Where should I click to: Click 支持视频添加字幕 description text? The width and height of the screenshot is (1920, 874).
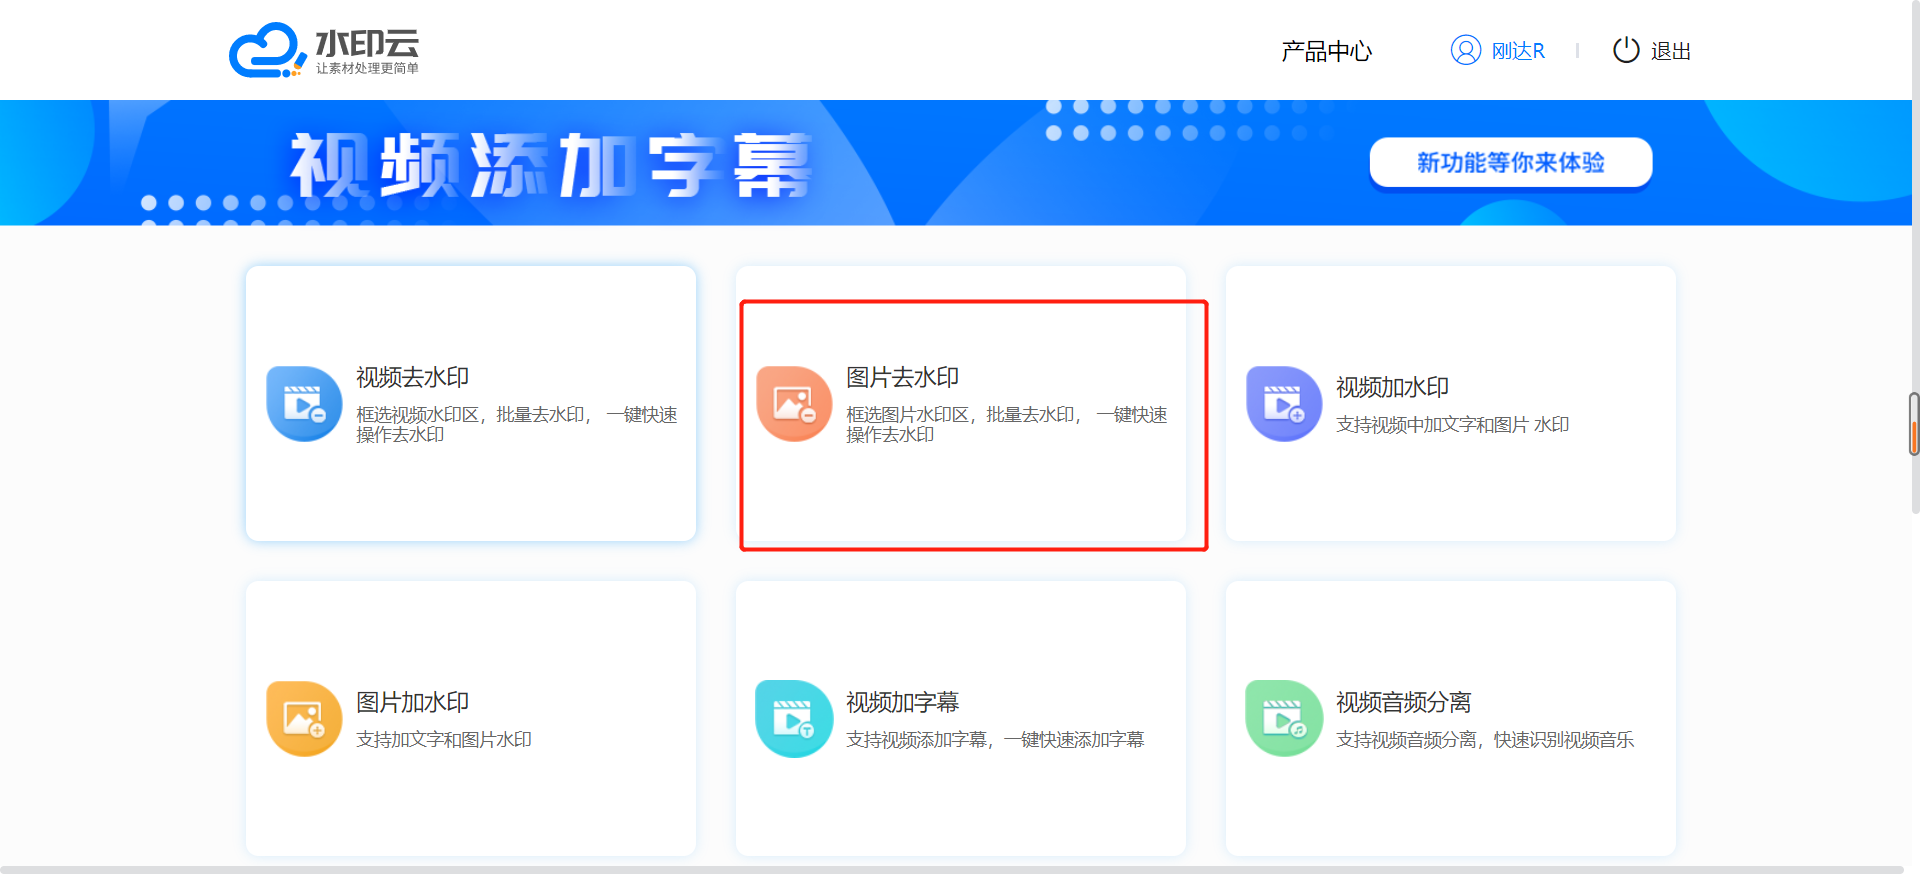[995, 740]
